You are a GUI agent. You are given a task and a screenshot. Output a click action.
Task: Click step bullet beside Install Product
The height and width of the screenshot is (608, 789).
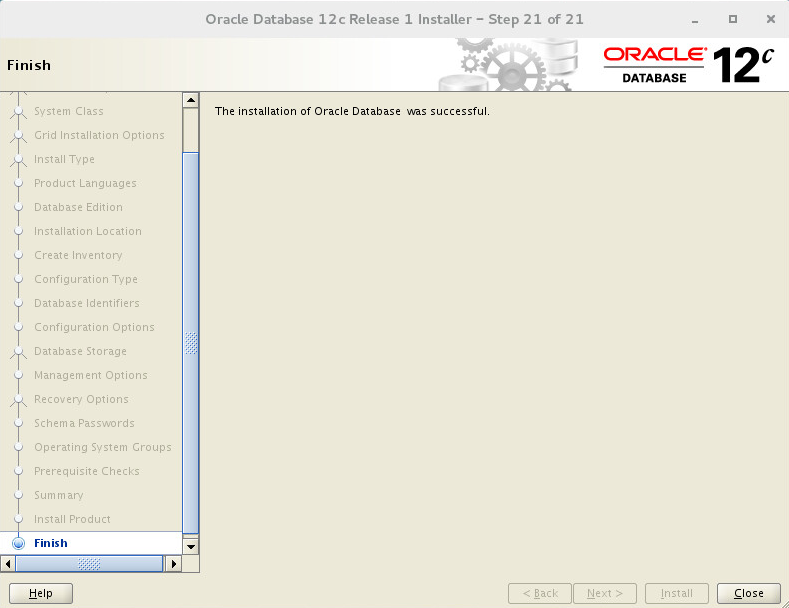click(x=19, y=519)
